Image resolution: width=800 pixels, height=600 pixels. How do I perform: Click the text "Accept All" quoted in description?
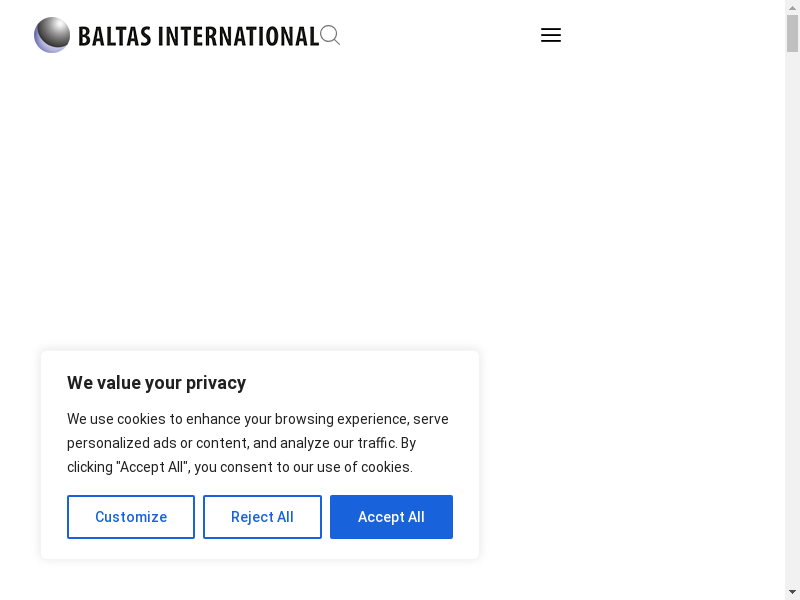(x=152, y=467)
